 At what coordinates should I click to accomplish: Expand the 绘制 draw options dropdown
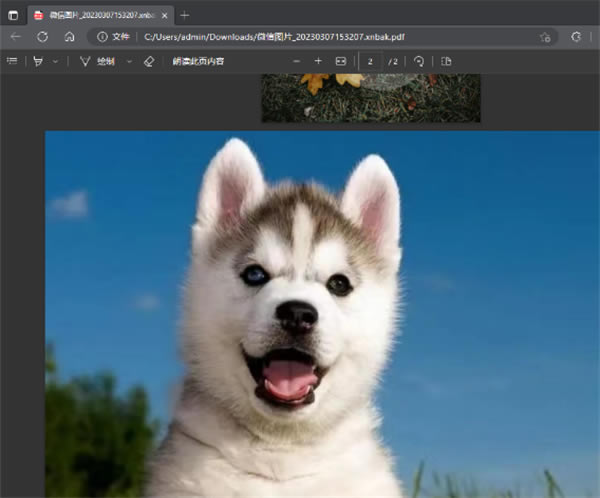129,61
